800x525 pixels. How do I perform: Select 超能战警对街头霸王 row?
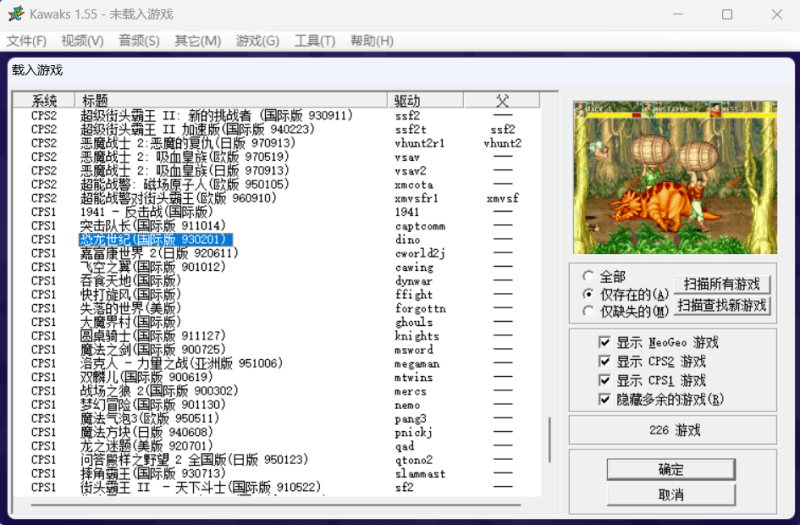point(276,198)
